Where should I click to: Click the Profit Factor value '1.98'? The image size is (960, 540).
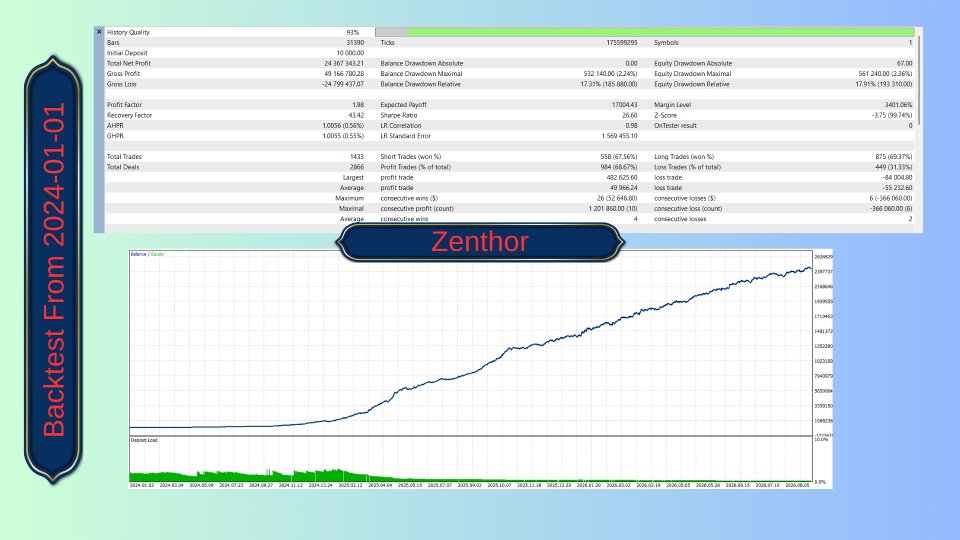358,105
